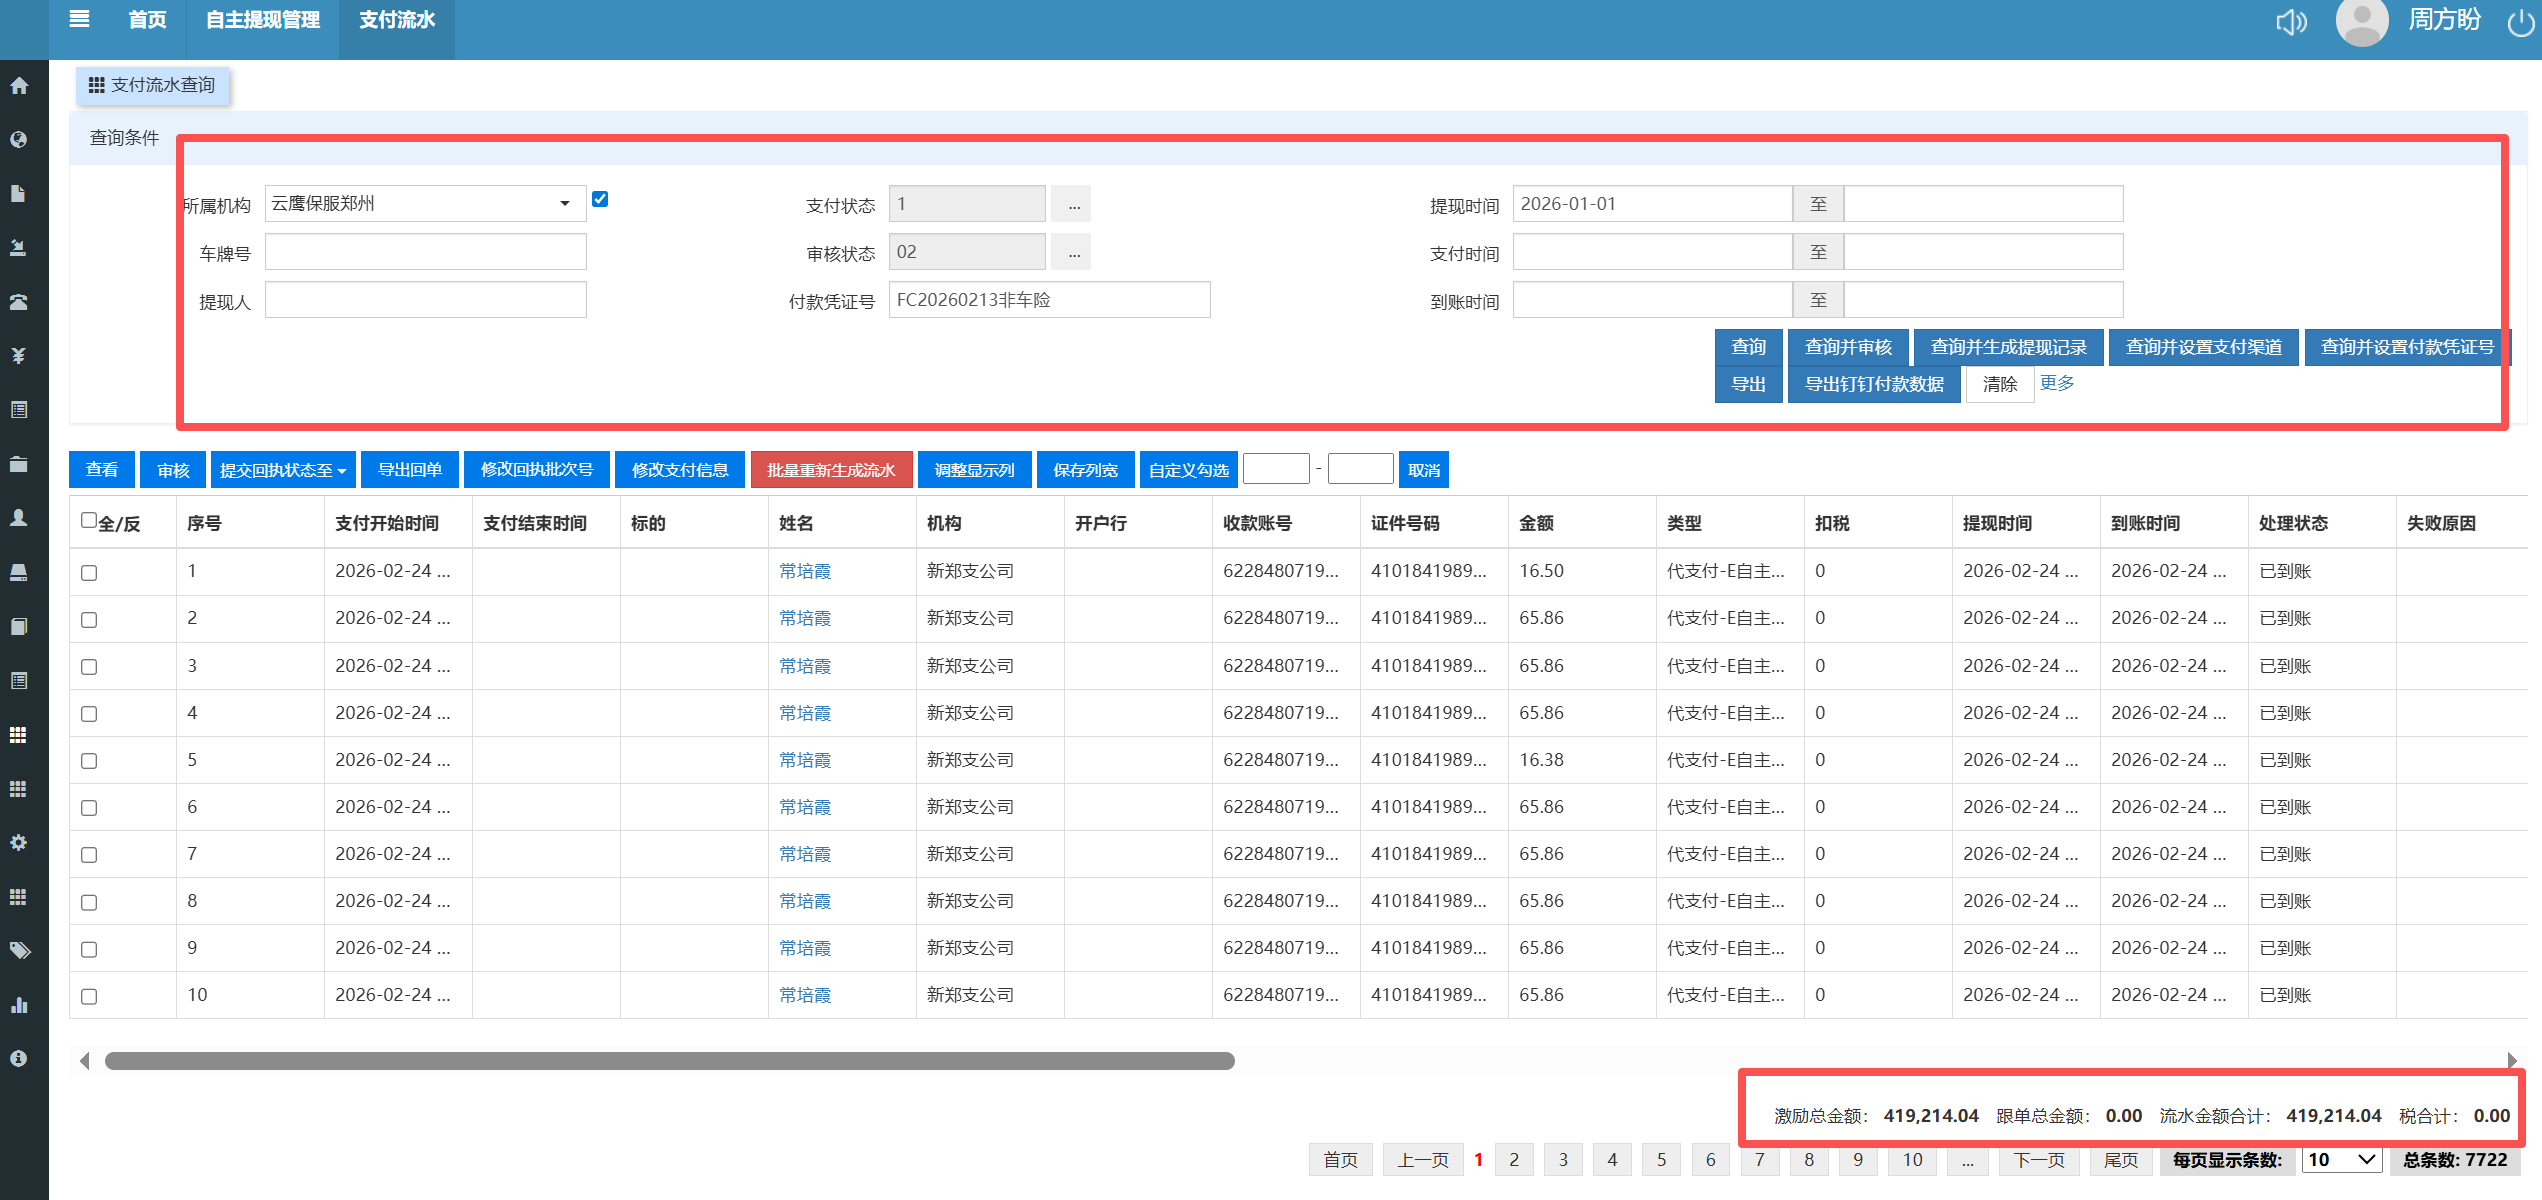Click the telephone icon in sidebar
Screen dimensions: 2542x1200
click(x=19, y=302)
